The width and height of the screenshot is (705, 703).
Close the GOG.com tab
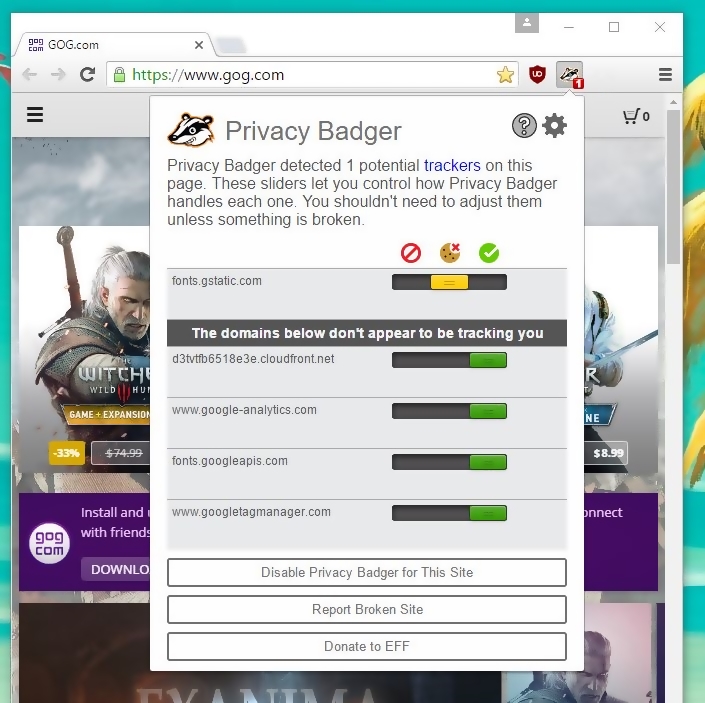[199, 45]
